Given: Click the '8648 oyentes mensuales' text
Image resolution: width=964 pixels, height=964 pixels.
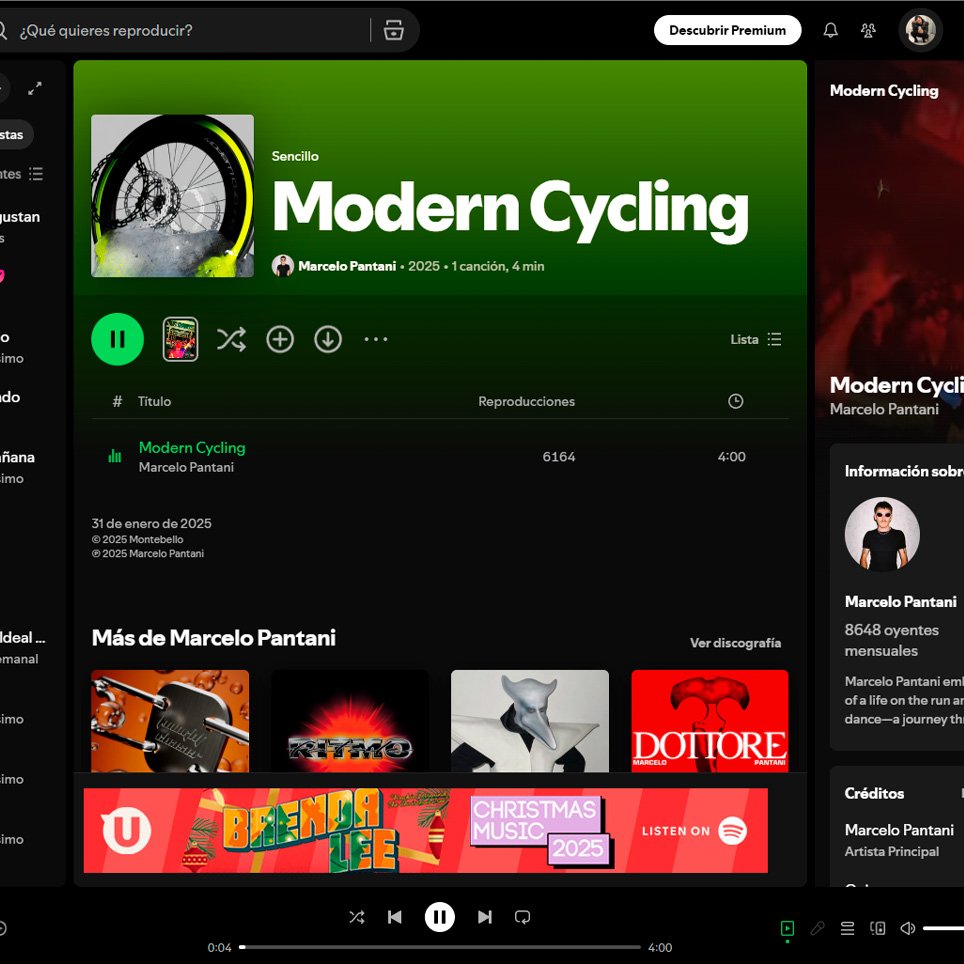Looking at the screenshot, I should click(x=891, y=641).
